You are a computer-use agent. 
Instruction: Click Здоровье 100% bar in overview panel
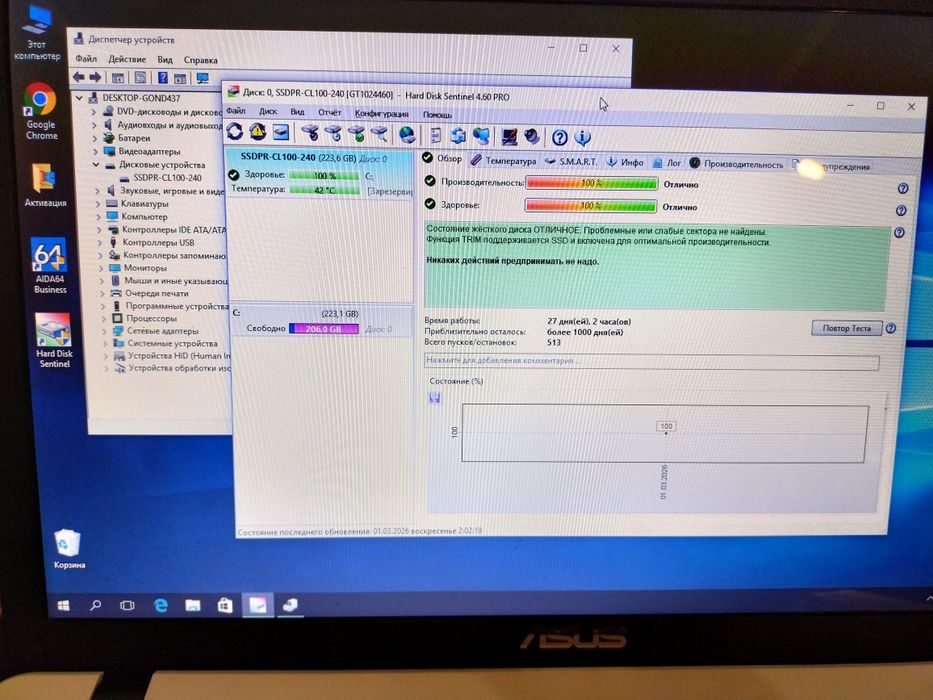click(590, 205)
